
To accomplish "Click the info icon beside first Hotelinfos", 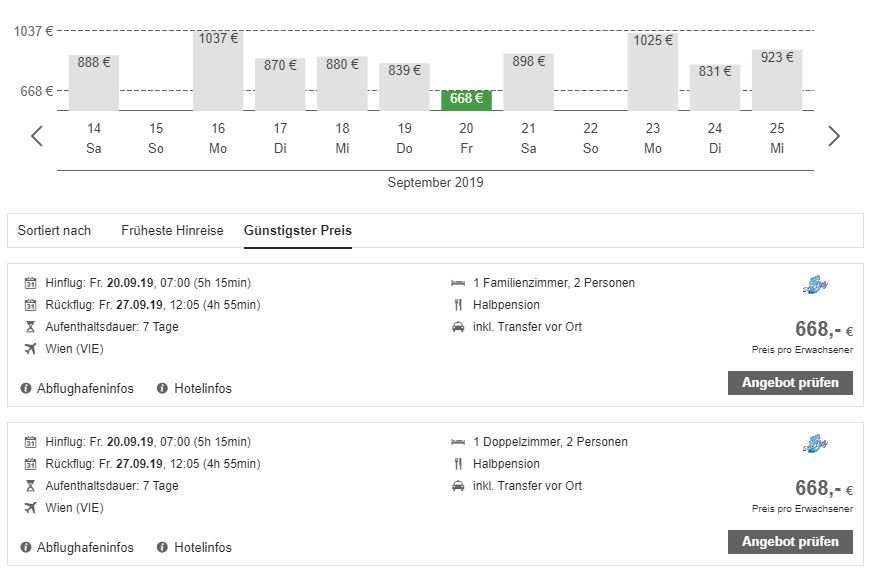I will [162, 388].
